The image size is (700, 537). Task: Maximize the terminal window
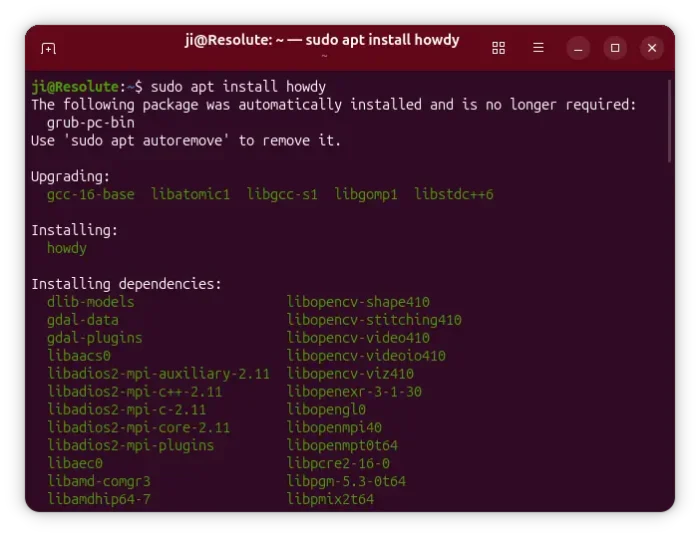pyautogui.click(x=615, y=48)
